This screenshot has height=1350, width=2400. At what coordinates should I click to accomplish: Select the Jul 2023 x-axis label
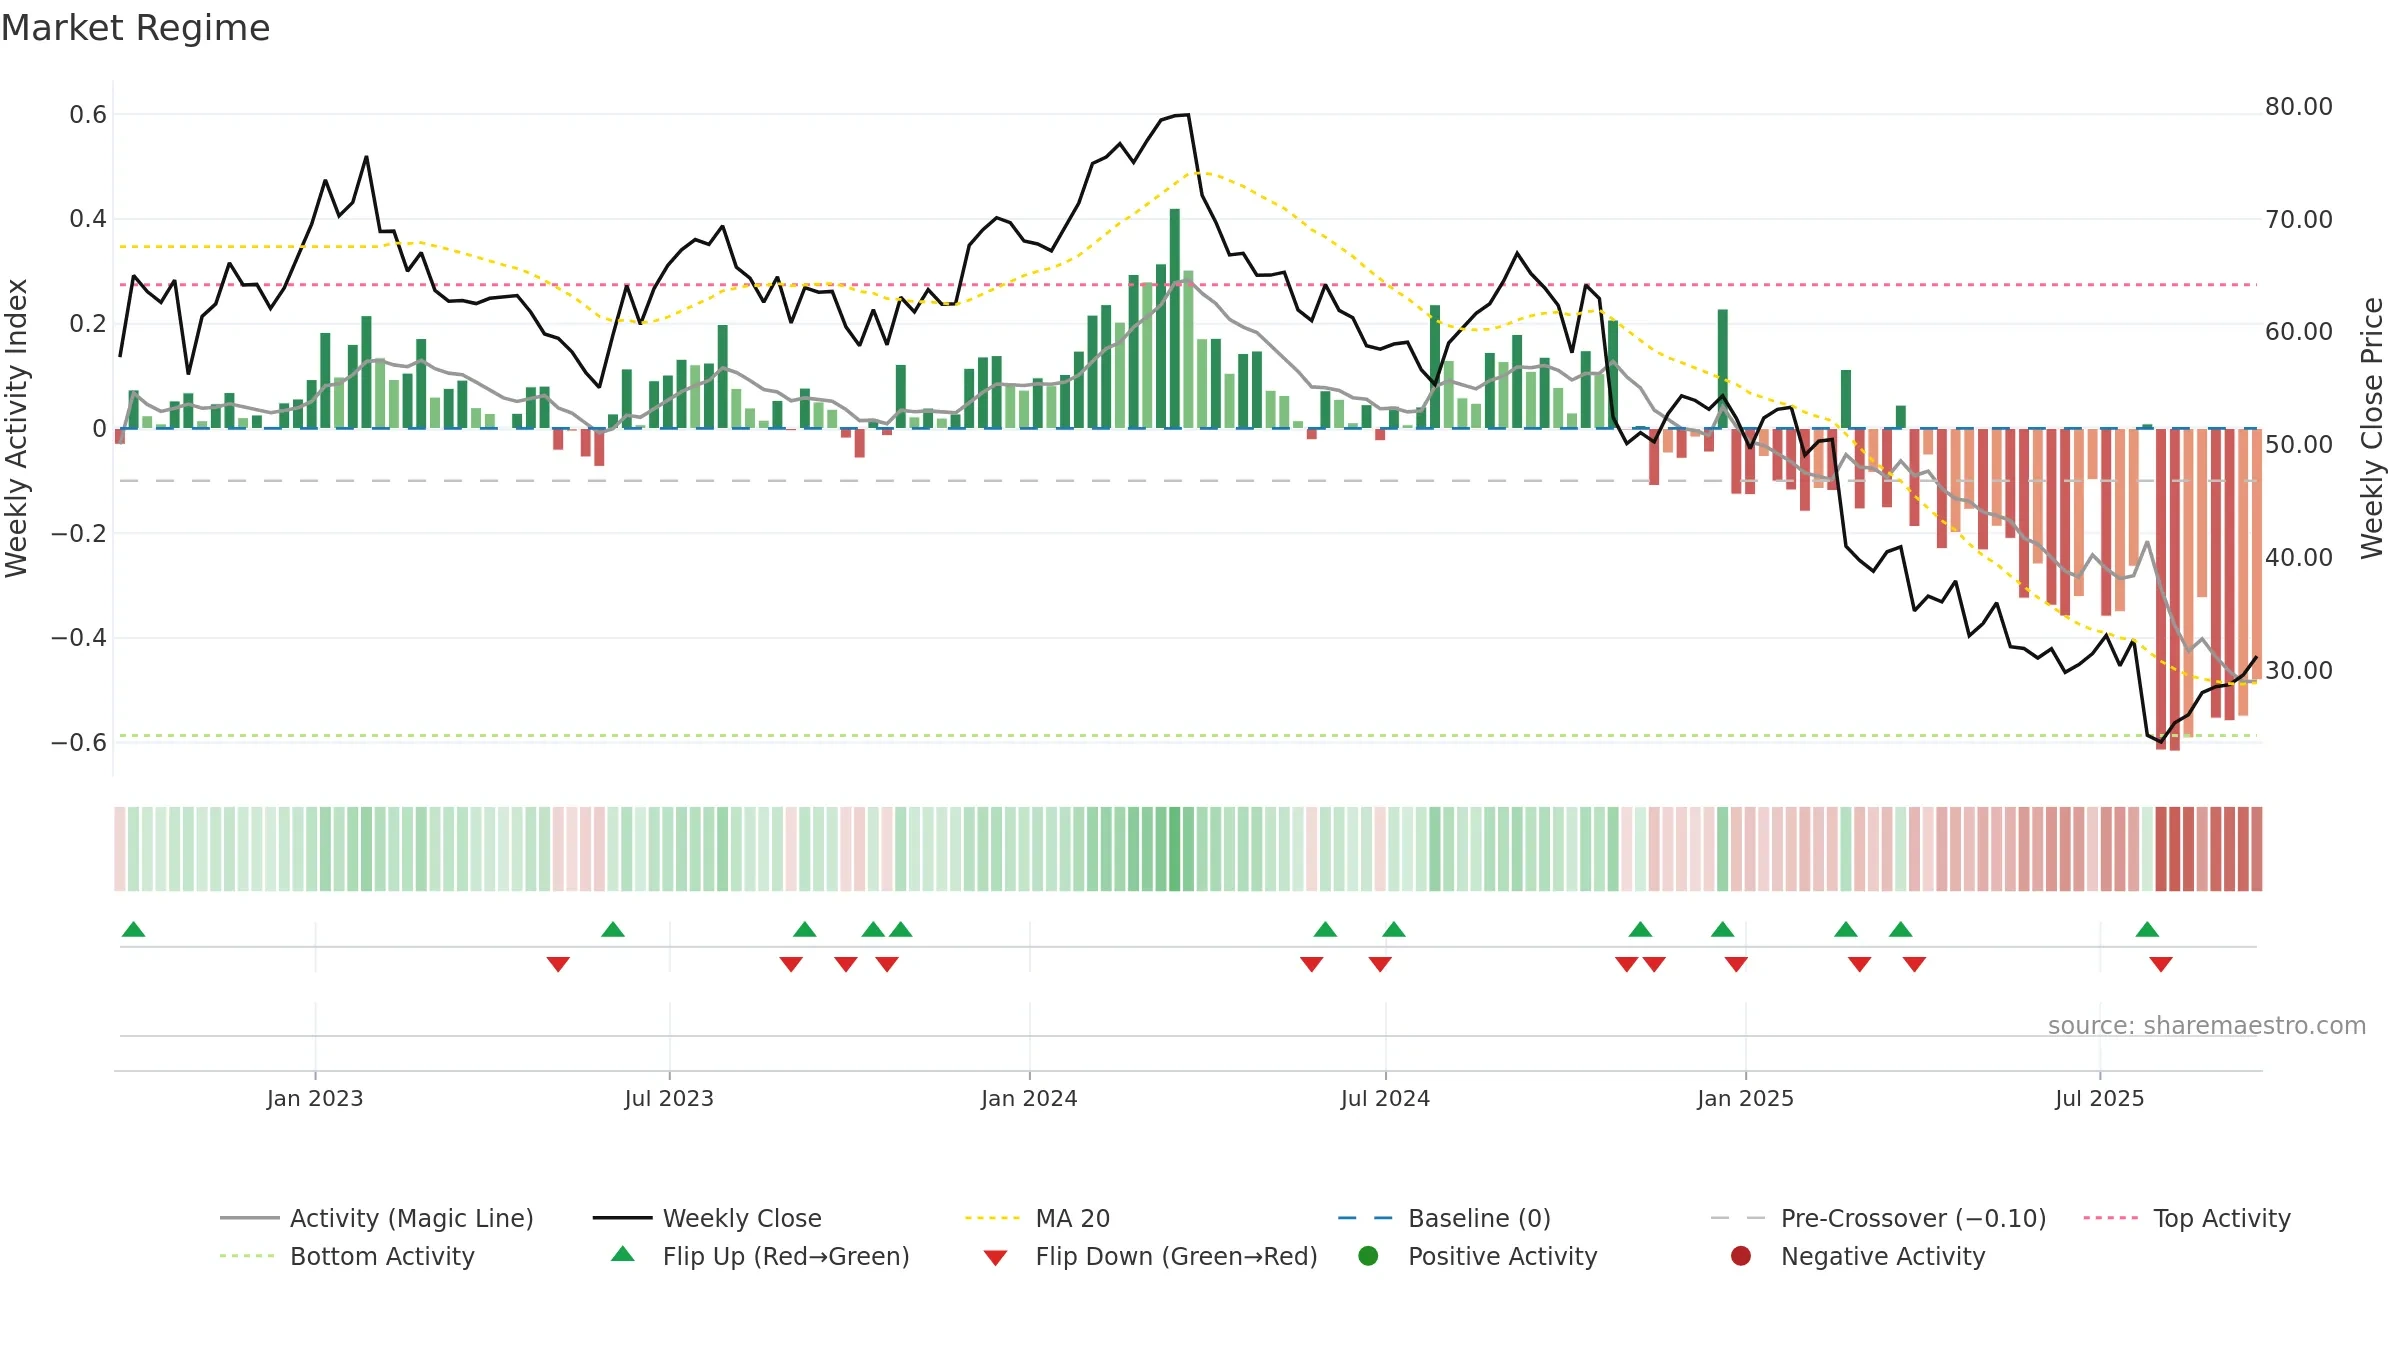point(669,1098)
